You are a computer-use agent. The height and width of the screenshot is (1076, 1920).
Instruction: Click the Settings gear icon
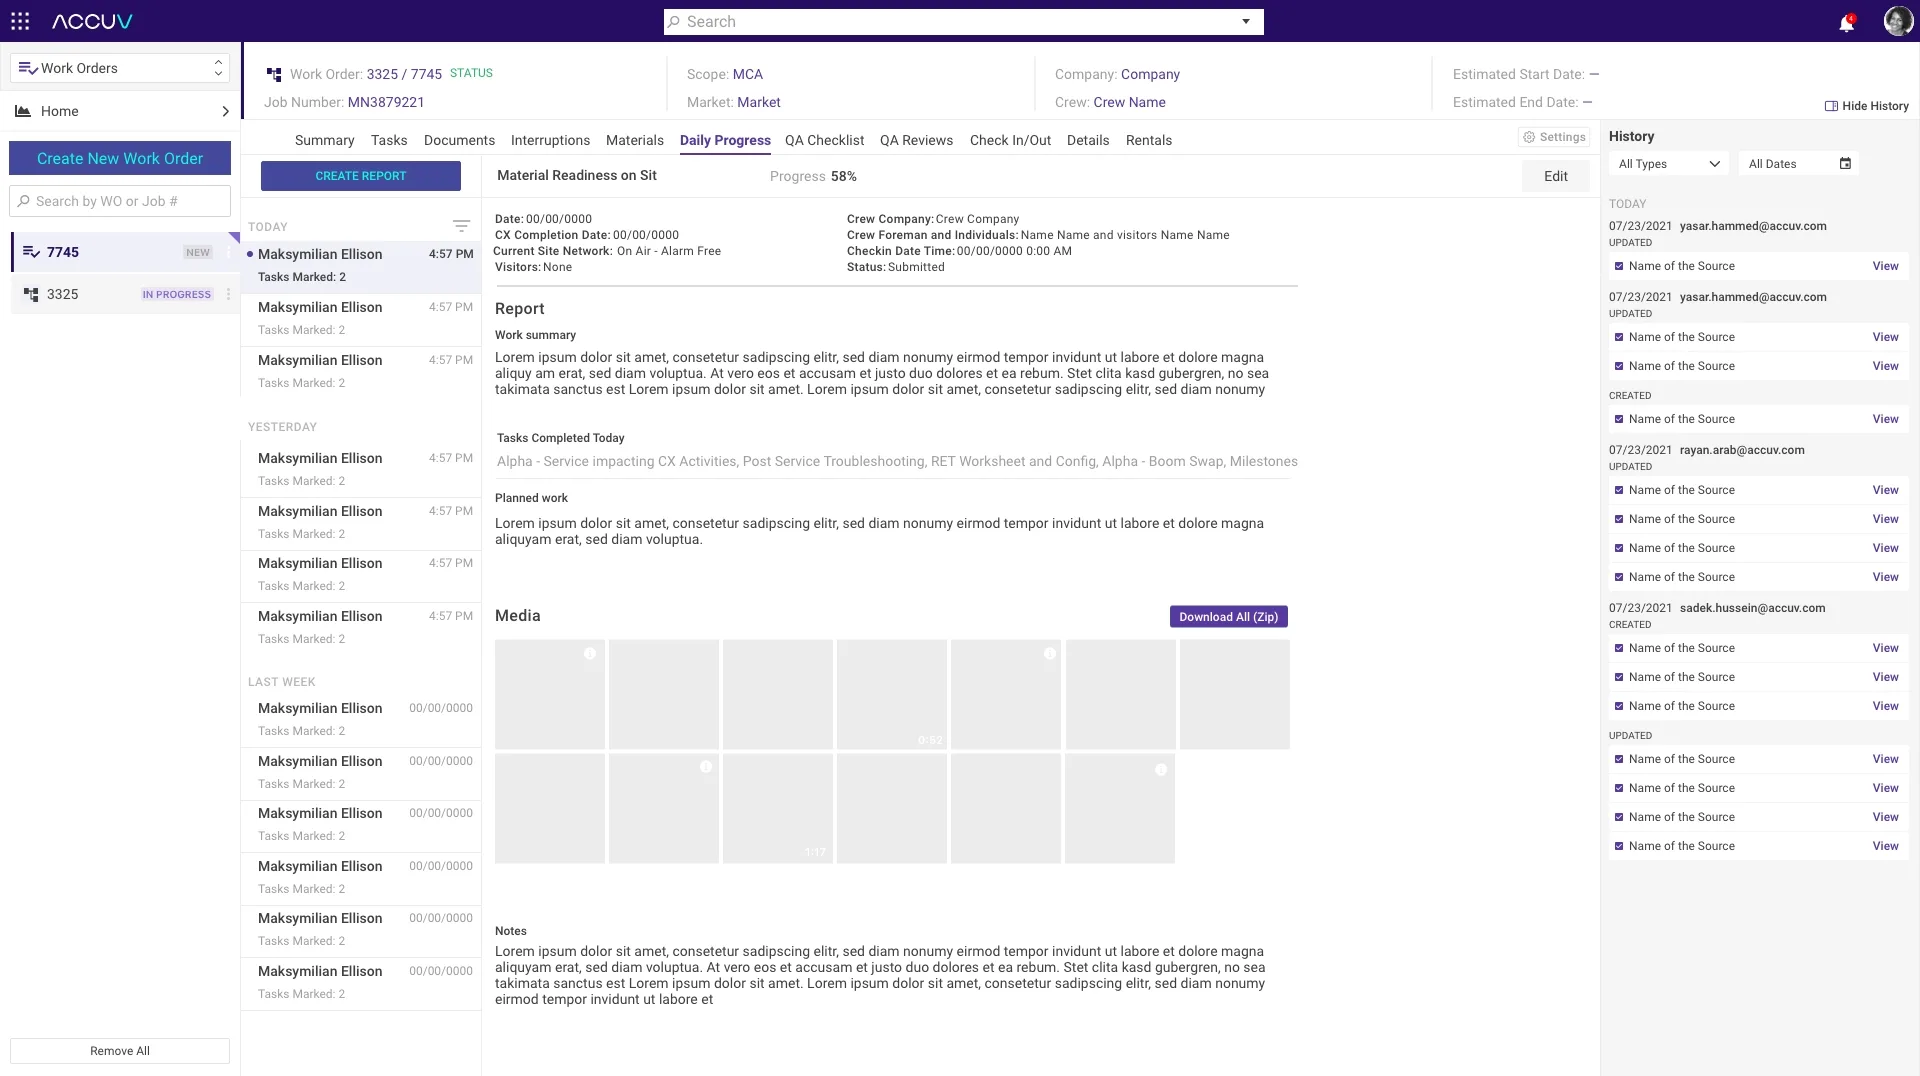coord(1529,137)
